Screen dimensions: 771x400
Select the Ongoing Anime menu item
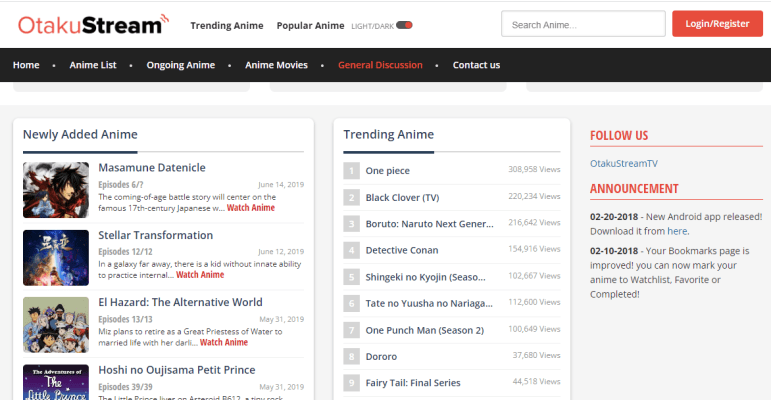pos(180,65)
